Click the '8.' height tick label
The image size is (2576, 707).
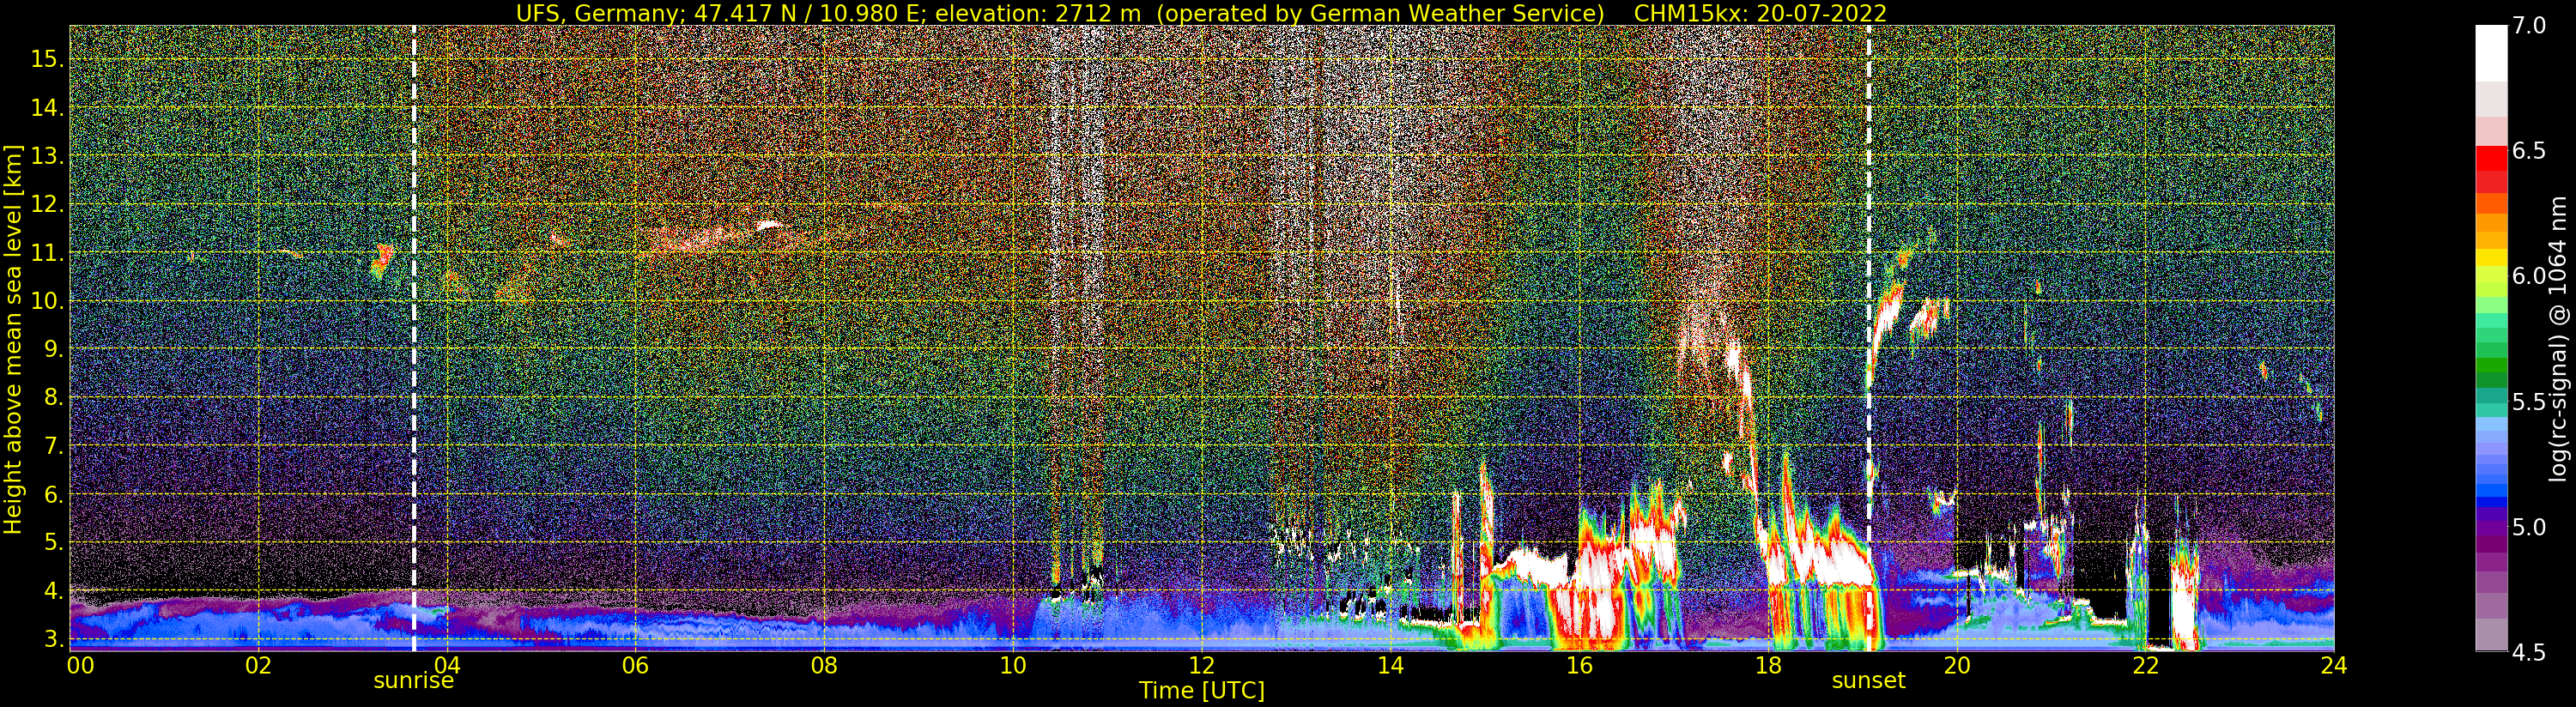(54, 398)
